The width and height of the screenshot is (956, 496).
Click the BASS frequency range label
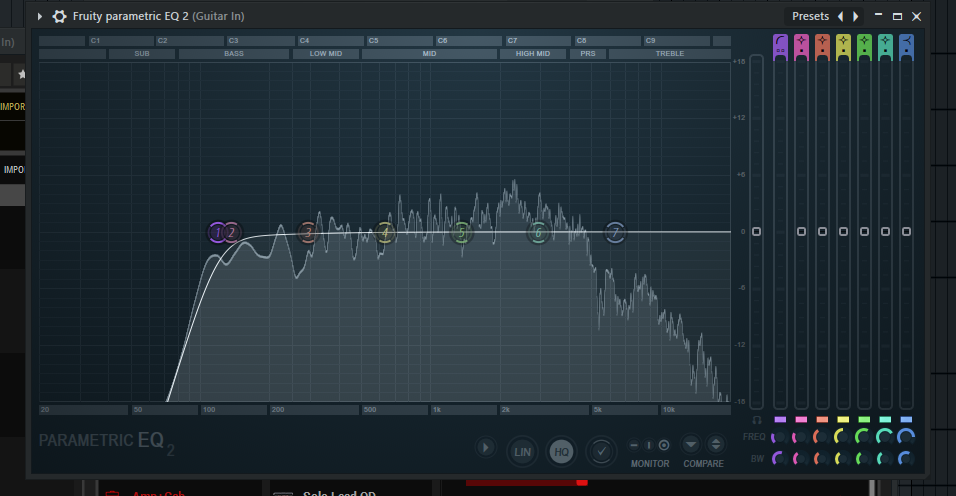pyautogui.click(x=234, y=54)
